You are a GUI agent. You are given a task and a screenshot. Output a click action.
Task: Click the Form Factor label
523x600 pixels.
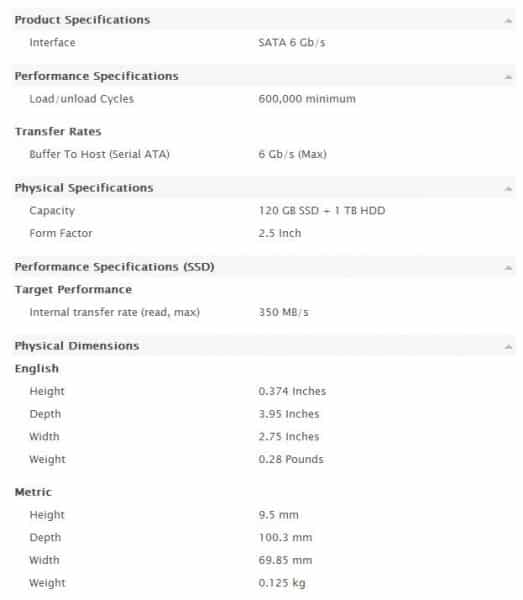coord(61,233)
